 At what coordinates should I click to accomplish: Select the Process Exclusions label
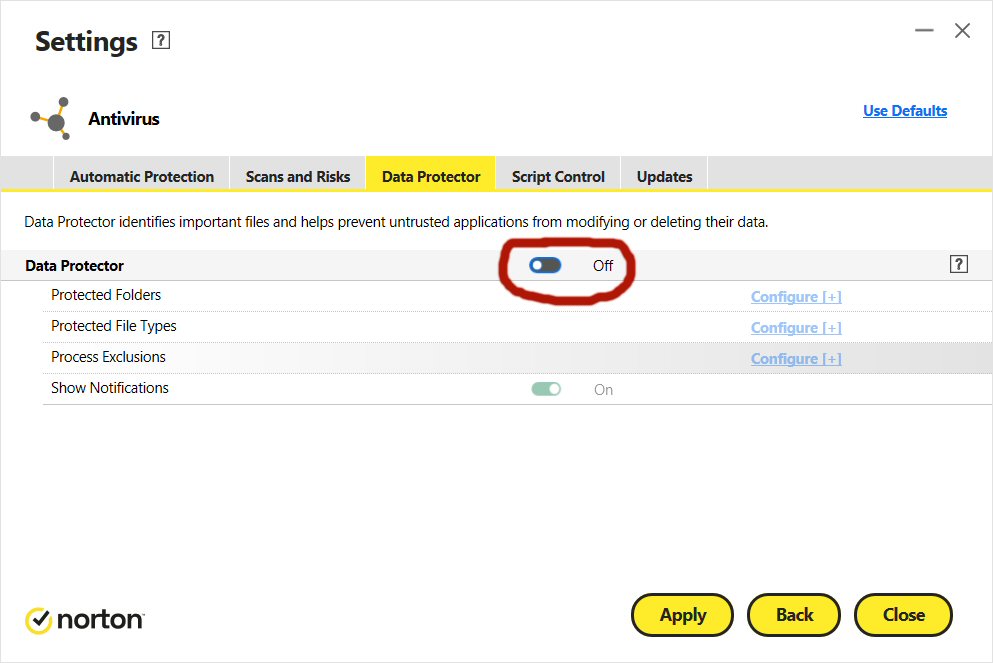[108, 357]
